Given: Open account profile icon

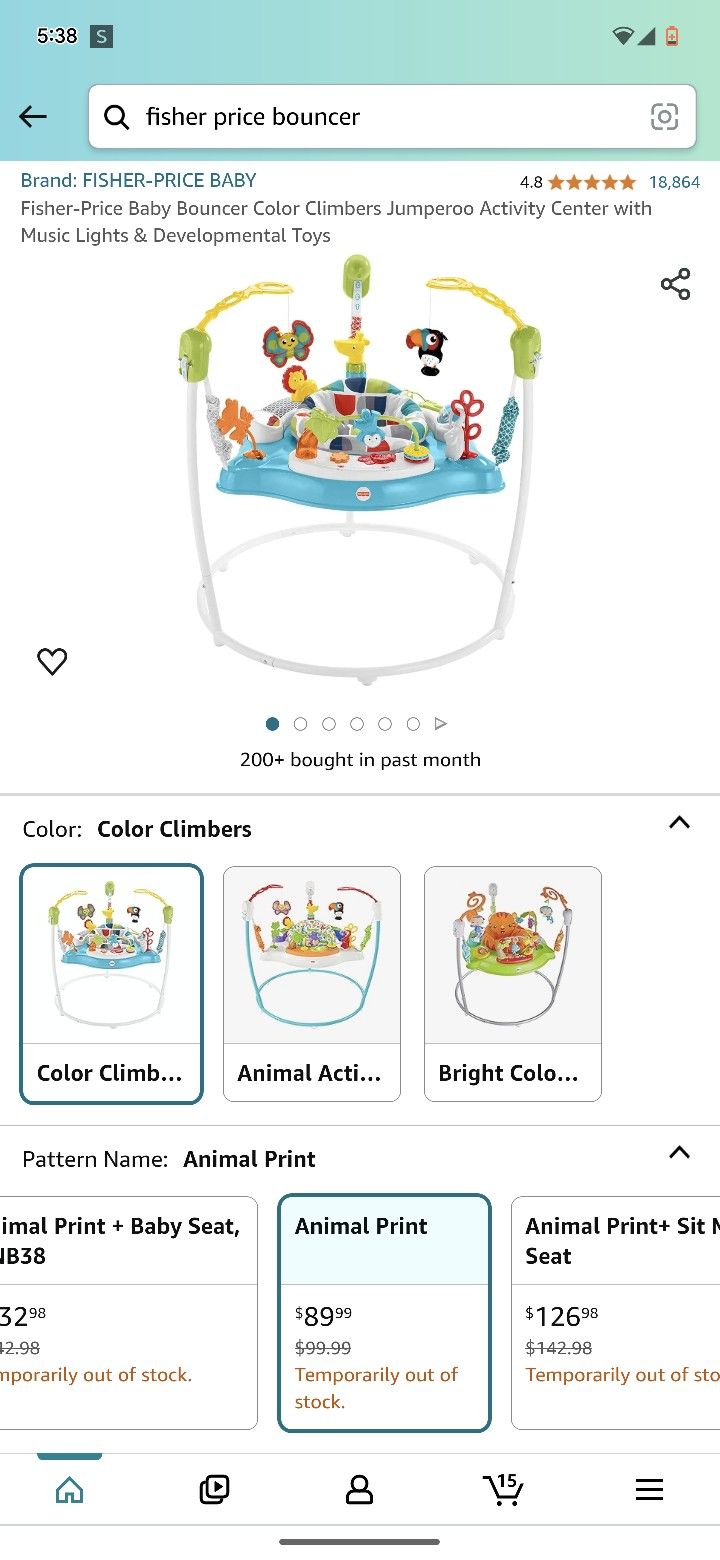Looking at the screenshot, I should (x=359, y=1490).
